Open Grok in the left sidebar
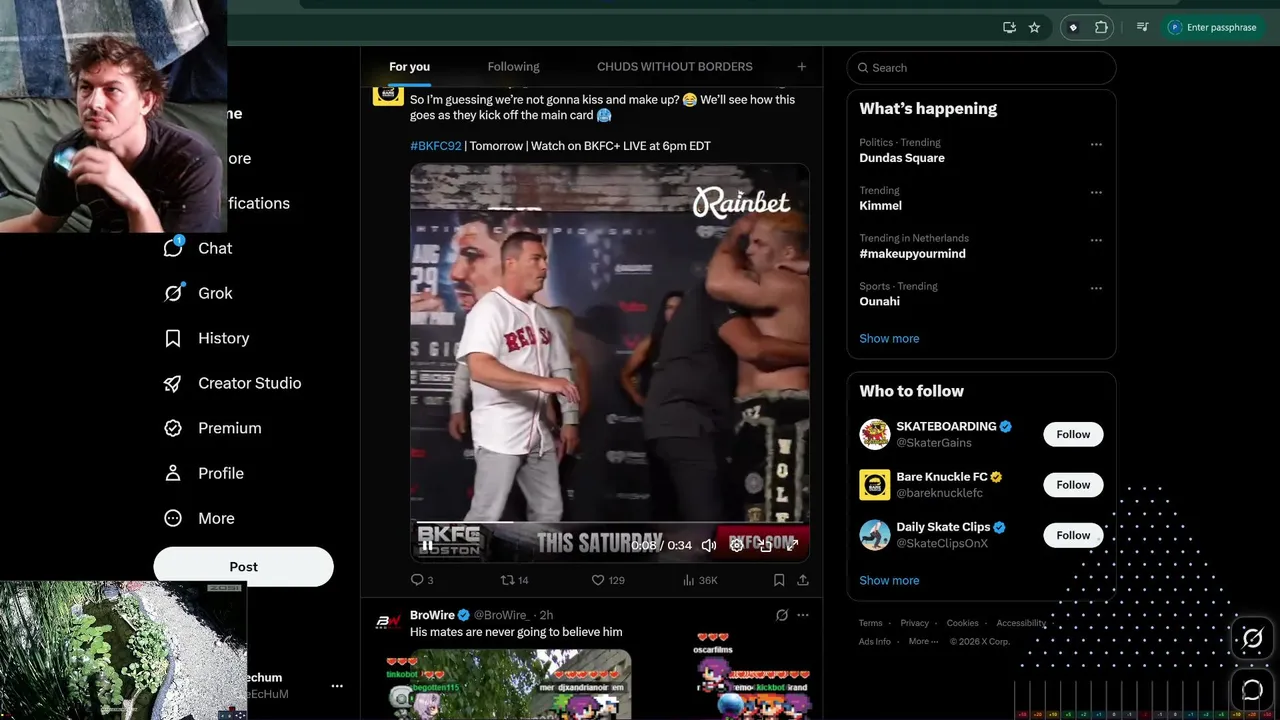This screenshot has height=720, width=1280. coord(198,293)
